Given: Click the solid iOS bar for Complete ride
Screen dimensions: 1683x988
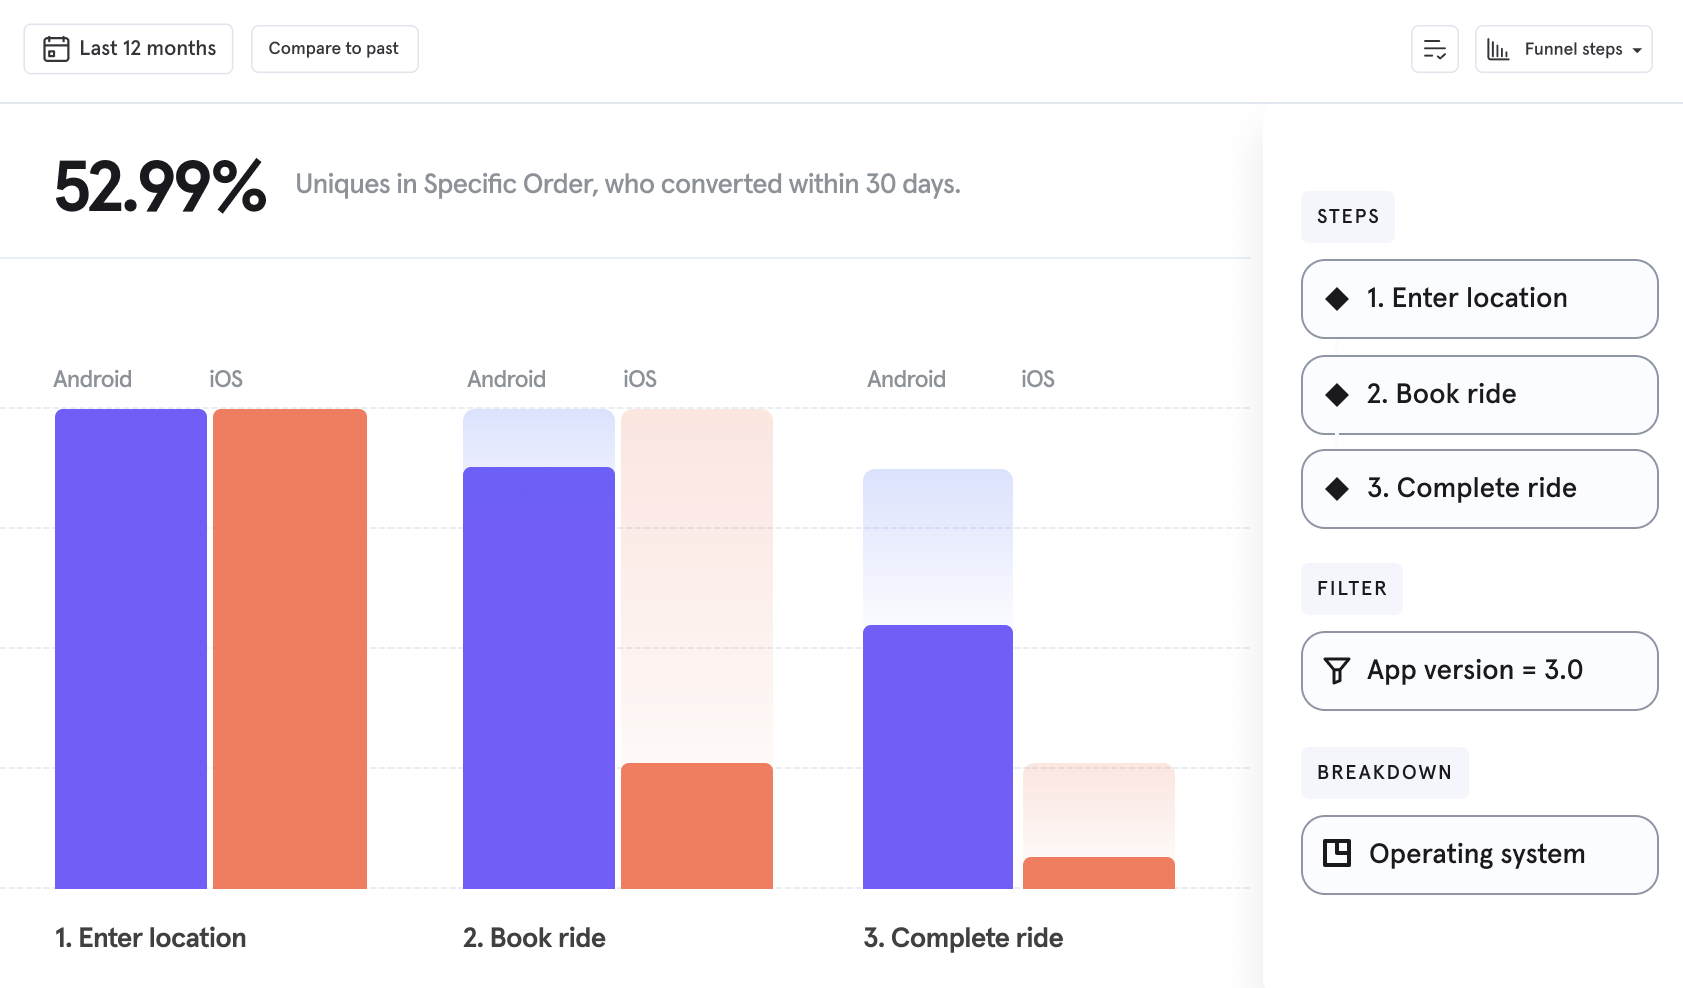Looking at the screenshot, I should pyautogui.click(x=1099, y=873).
